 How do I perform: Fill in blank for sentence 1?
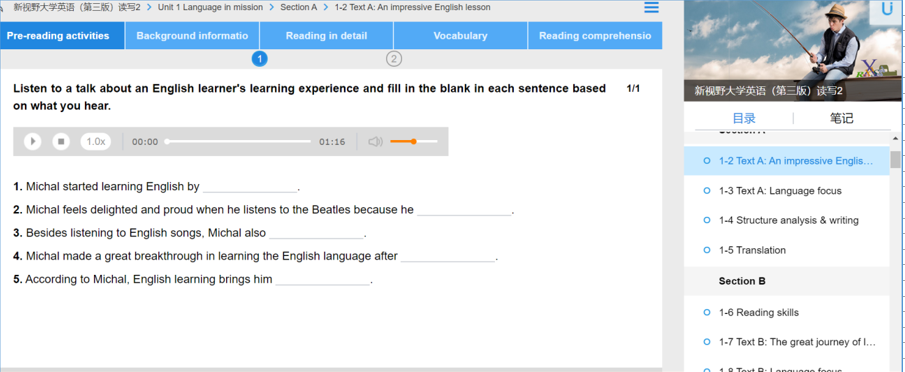click(250, 187)
